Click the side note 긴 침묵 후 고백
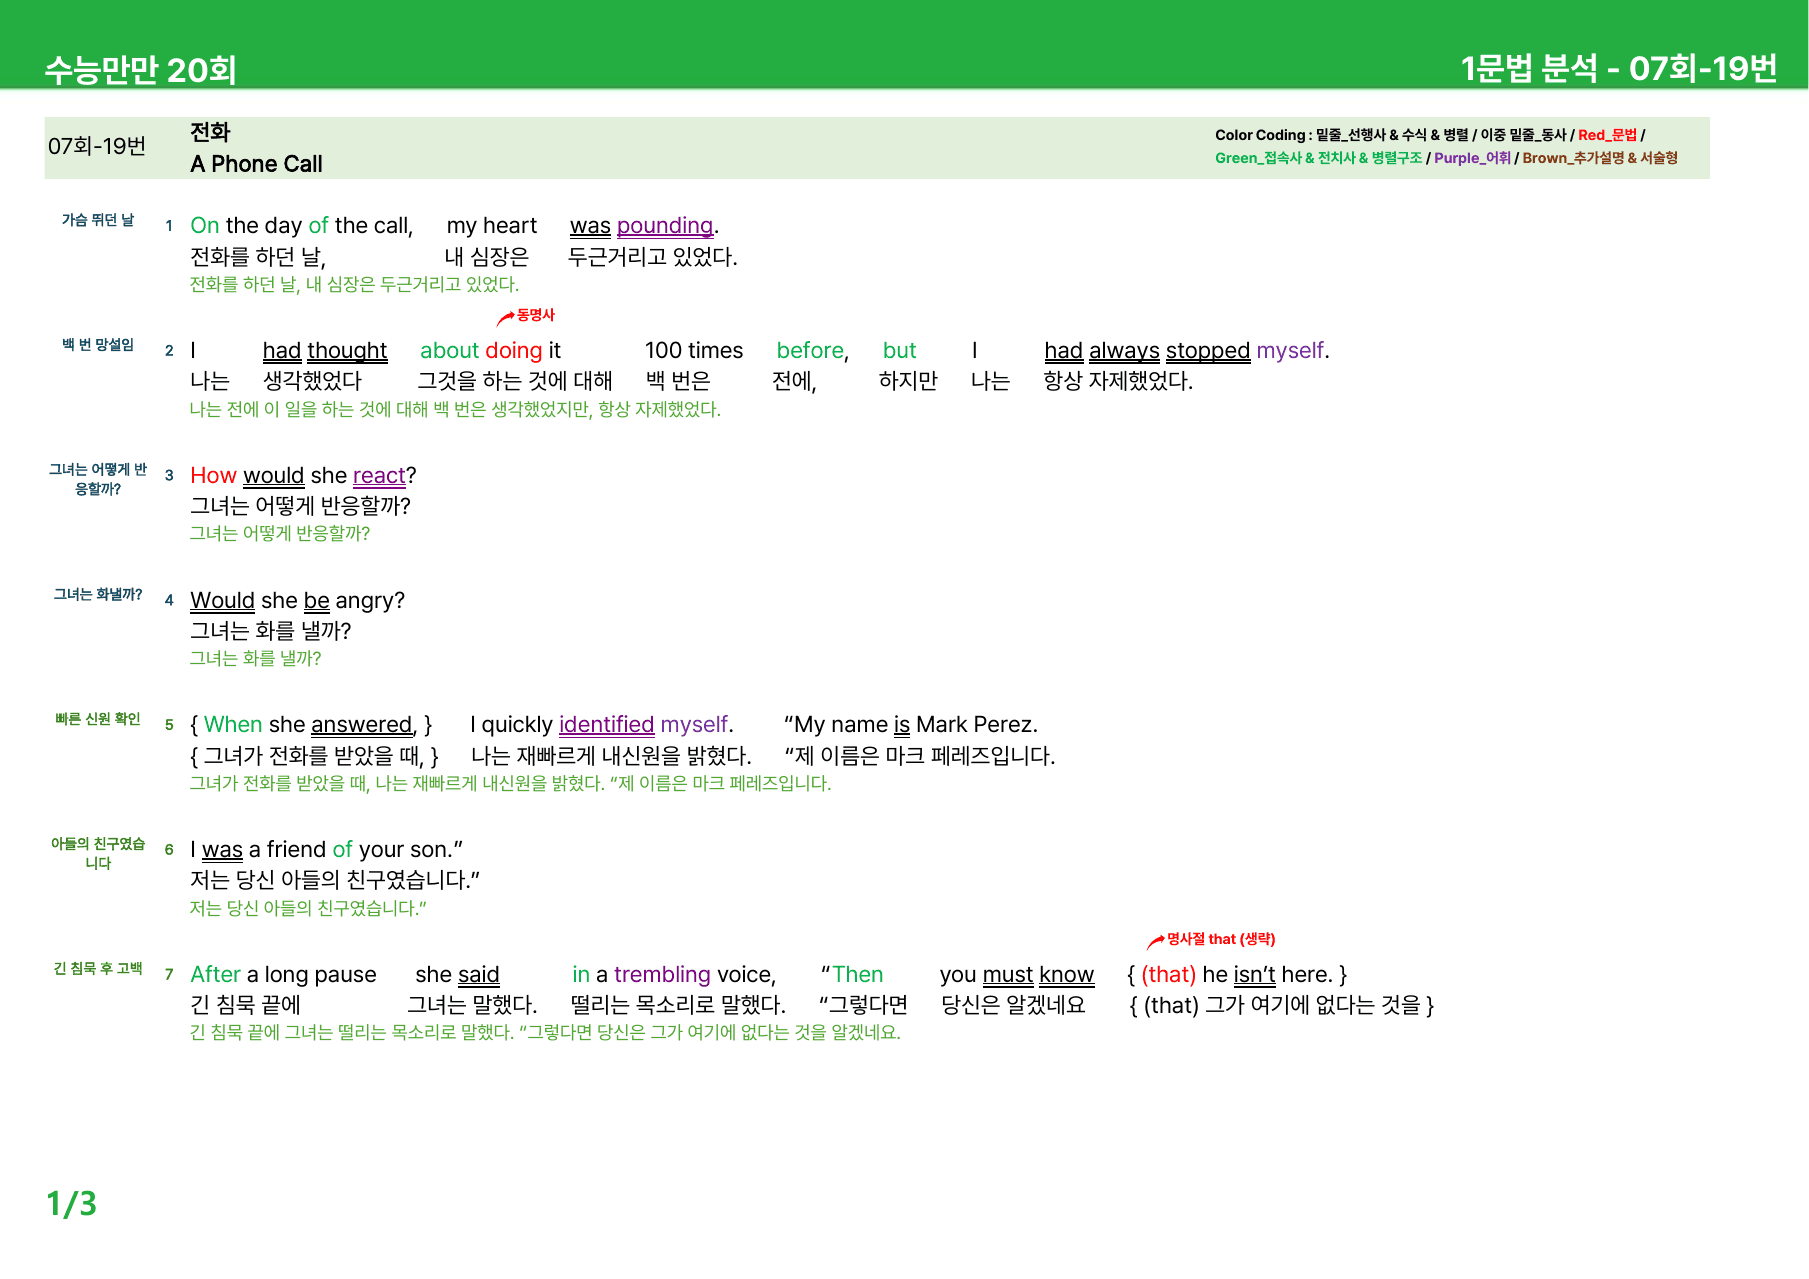 [x=98, y=968]
